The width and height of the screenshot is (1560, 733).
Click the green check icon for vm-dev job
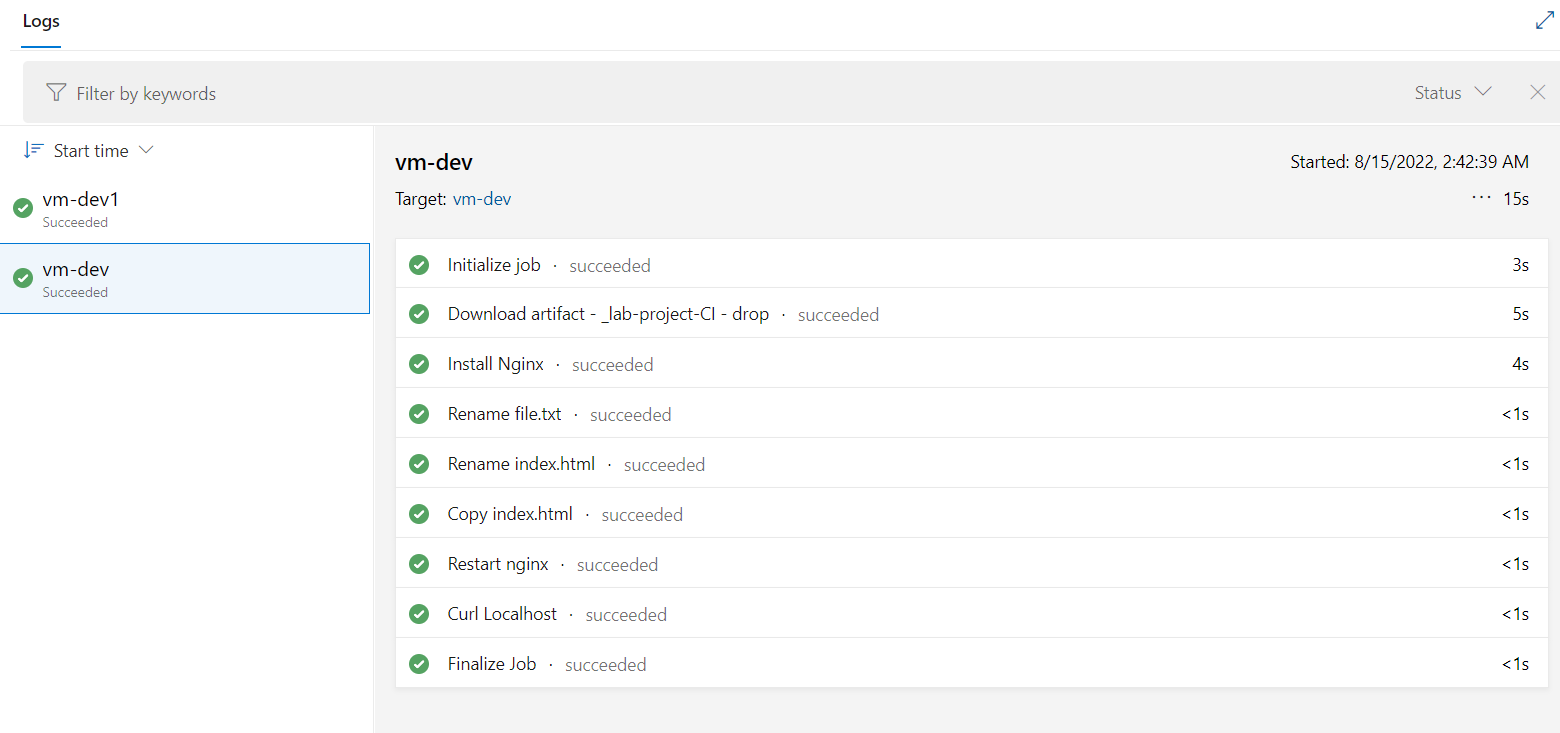(23, 278)
